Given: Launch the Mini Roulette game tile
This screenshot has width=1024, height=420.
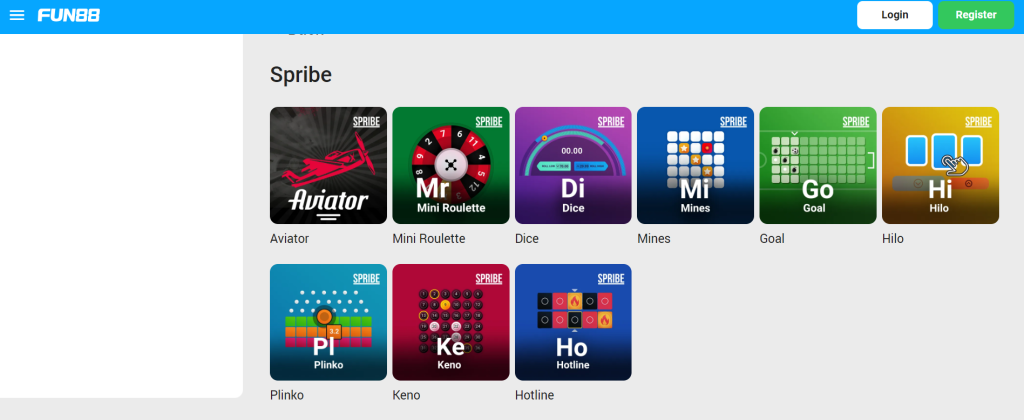Looking at the screenshot, I should (x=450, y=165).
